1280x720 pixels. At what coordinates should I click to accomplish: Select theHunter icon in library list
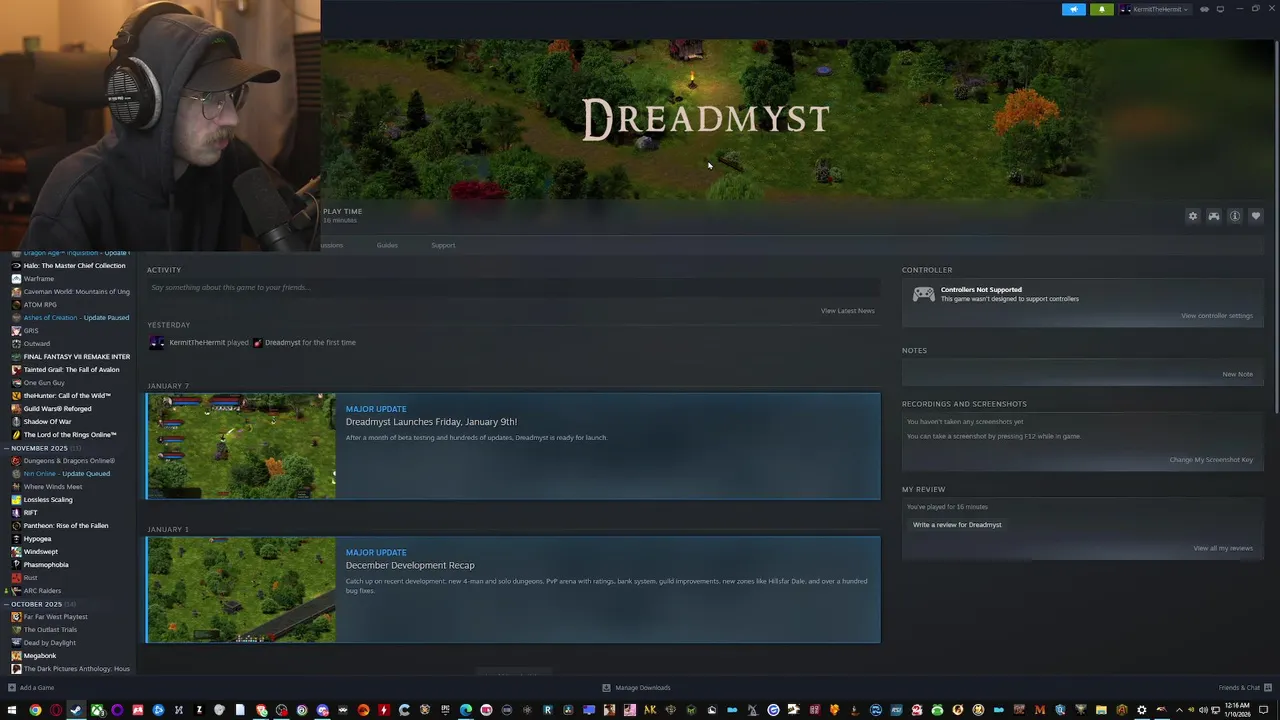(x=16, y=395)
